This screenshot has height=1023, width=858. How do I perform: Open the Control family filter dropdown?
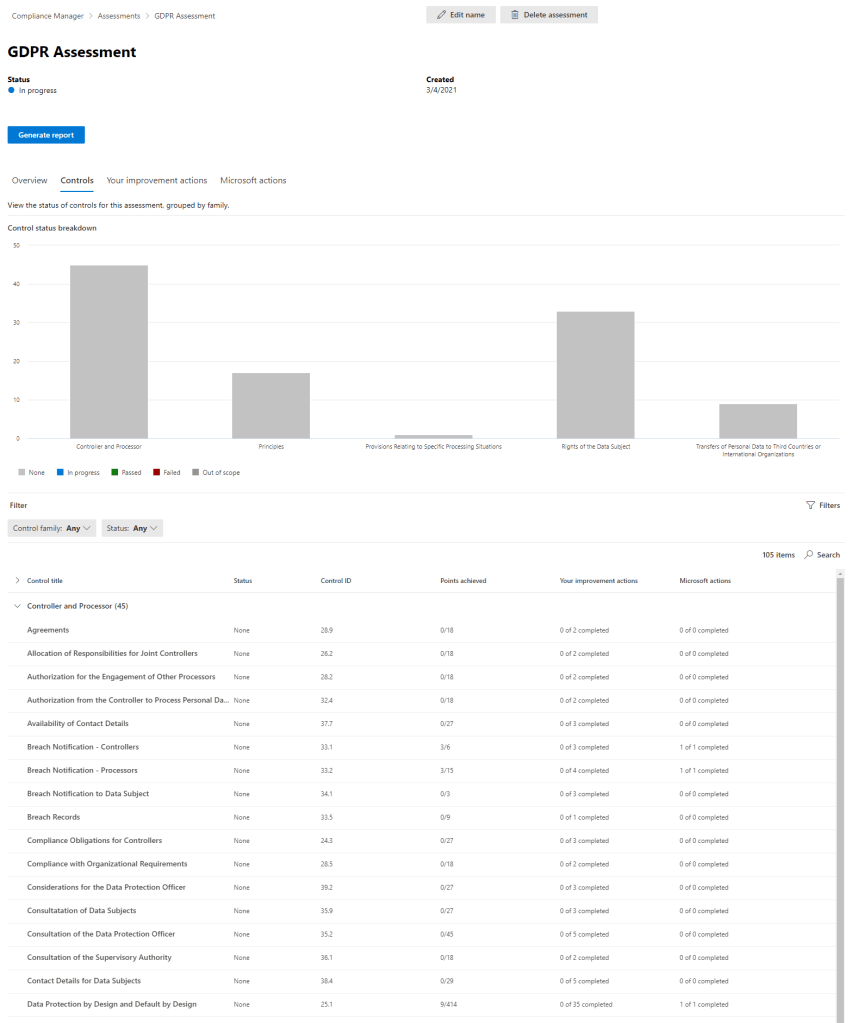point(52,528)
